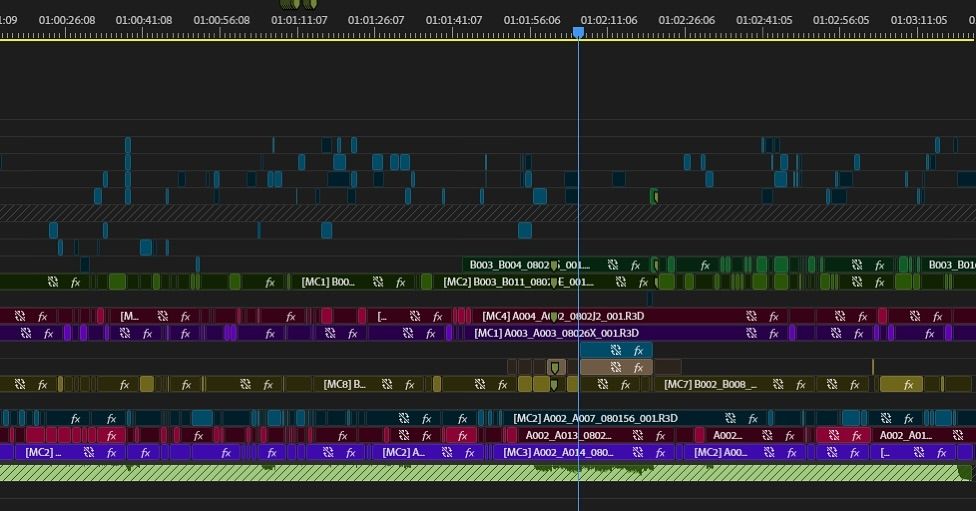Screen dimensions: 976x511
Task: Click fx badge on tan colored clip
Action: (x=639, y=368)
